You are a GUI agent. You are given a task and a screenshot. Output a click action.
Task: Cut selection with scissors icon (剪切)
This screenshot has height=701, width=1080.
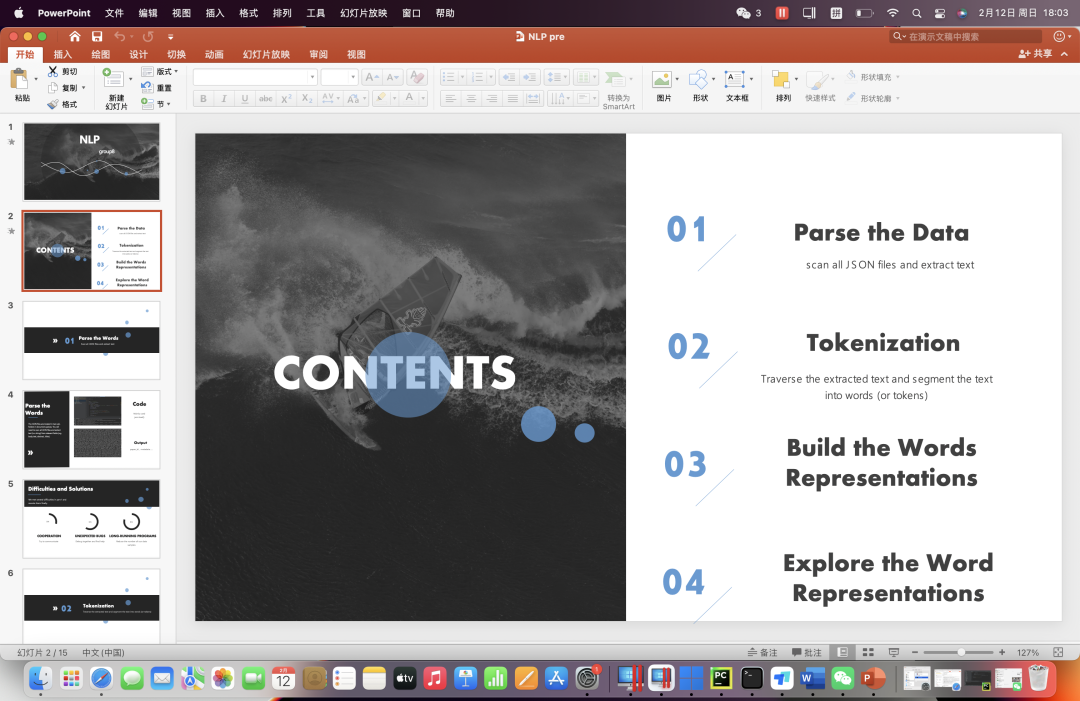point(63,71)
